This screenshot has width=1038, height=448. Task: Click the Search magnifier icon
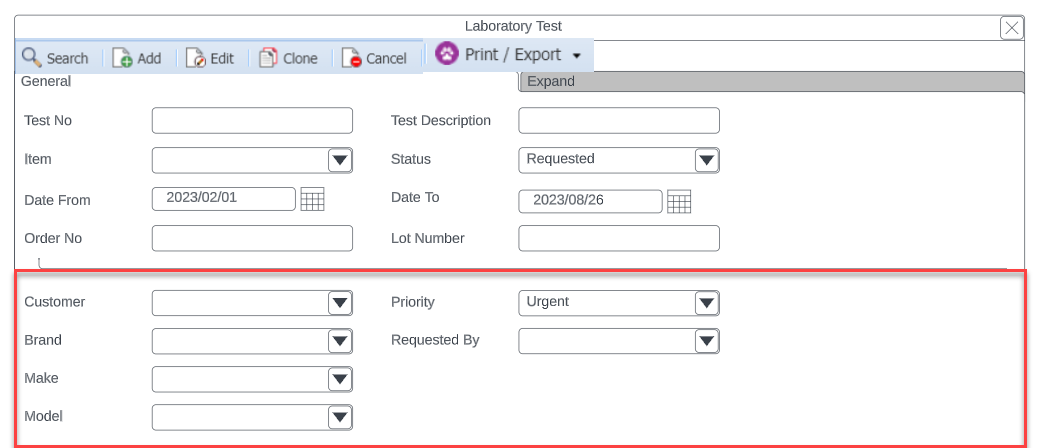click(31, 58)
